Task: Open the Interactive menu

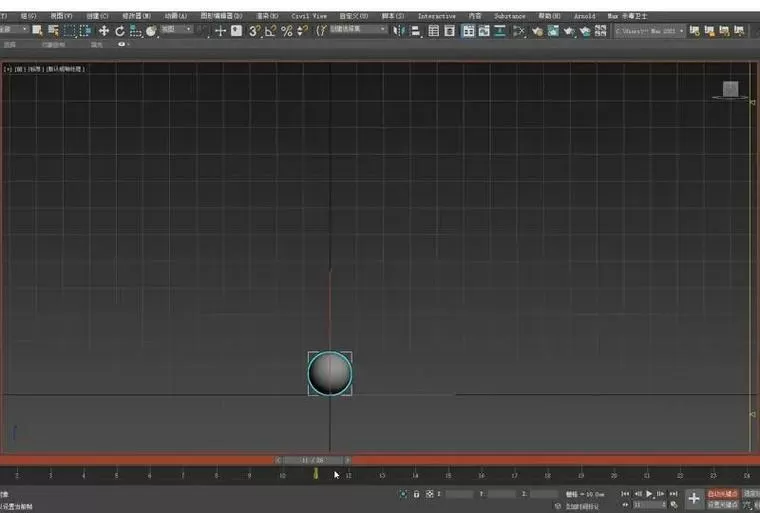Action: 437,16
